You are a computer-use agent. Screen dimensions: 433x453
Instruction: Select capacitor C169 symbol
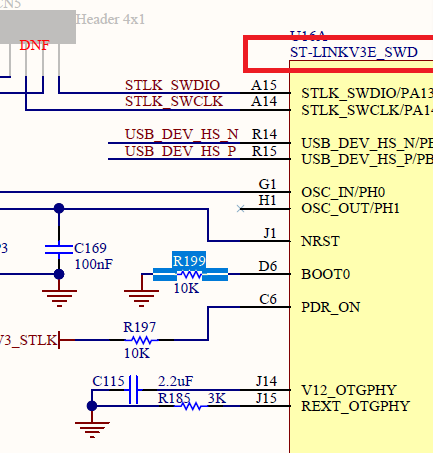coord(59,249)
